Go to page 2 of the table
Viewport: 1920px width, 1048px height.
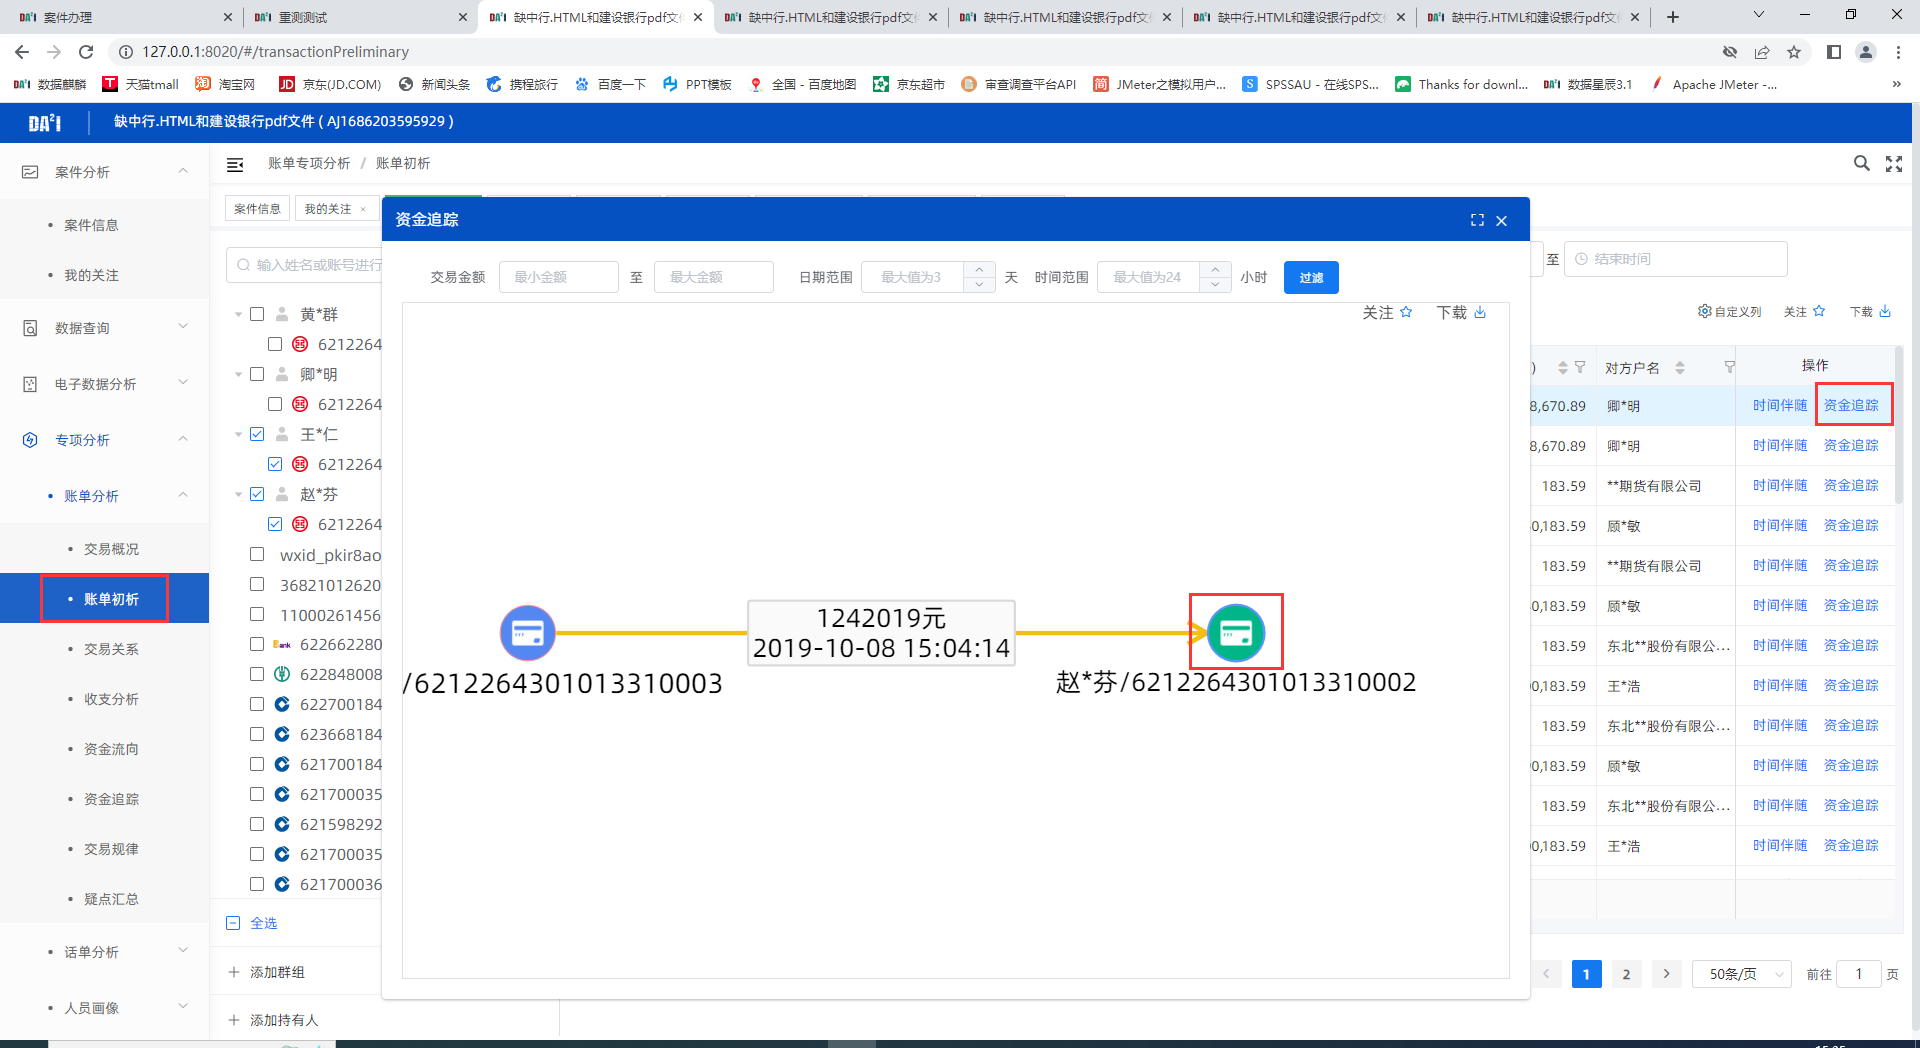point(1626,974)
